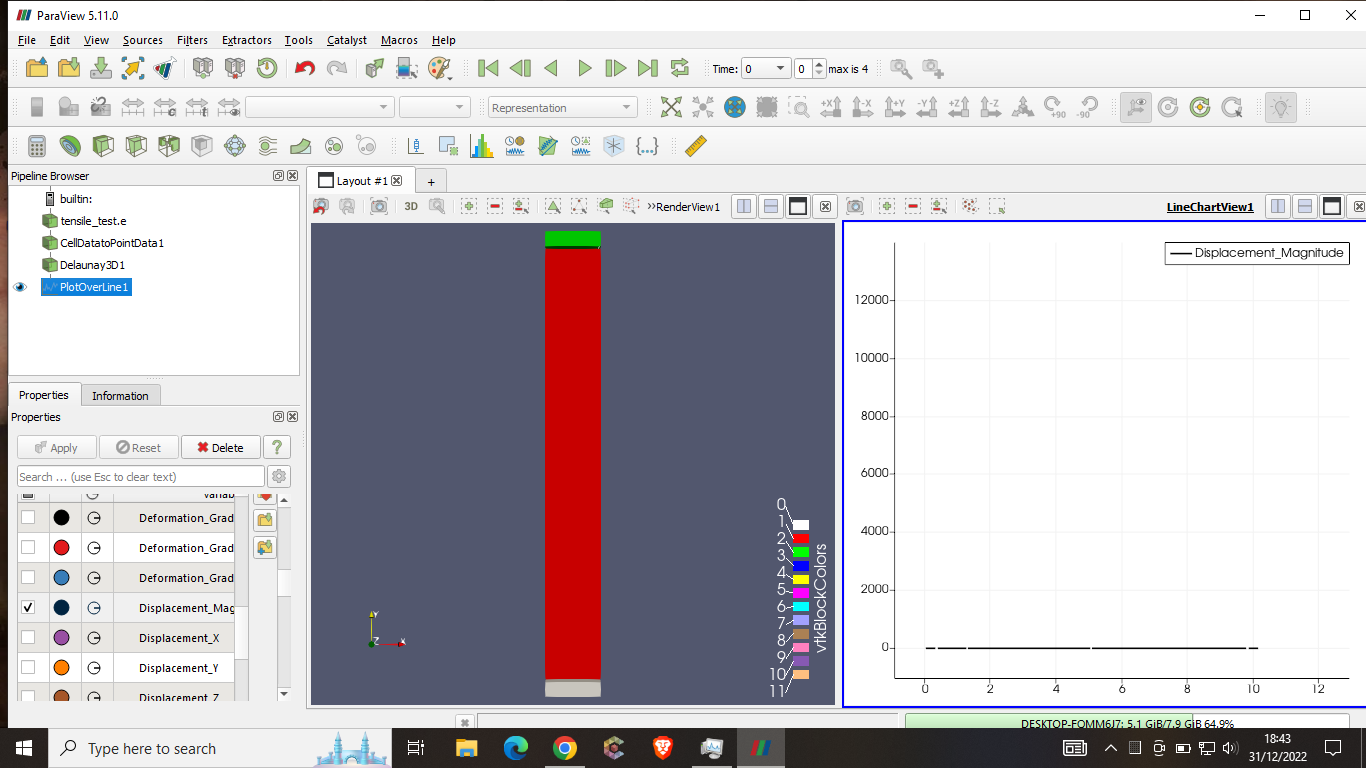Uncheck the Displacement_Magnitude series
Viewport: 1366px width, 768px height.
(x=27, y=607)
